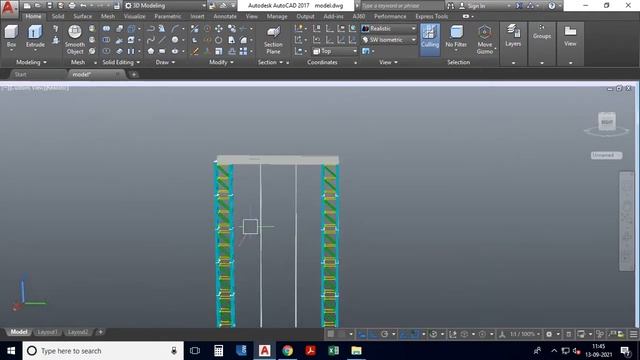Expand the Modeling panel
Image resolution: width=640 pixels, height=360 pixels.
coord(31,62)
